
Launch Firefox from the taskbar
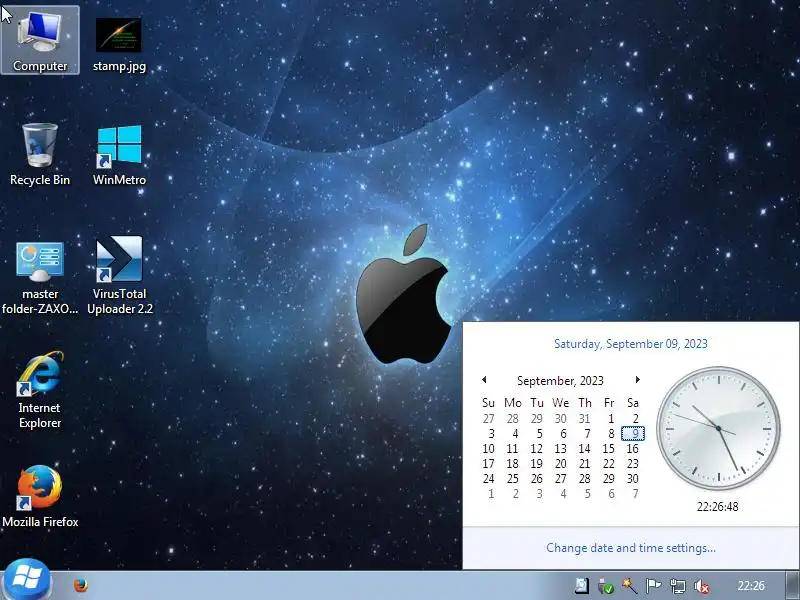[81, 585]
